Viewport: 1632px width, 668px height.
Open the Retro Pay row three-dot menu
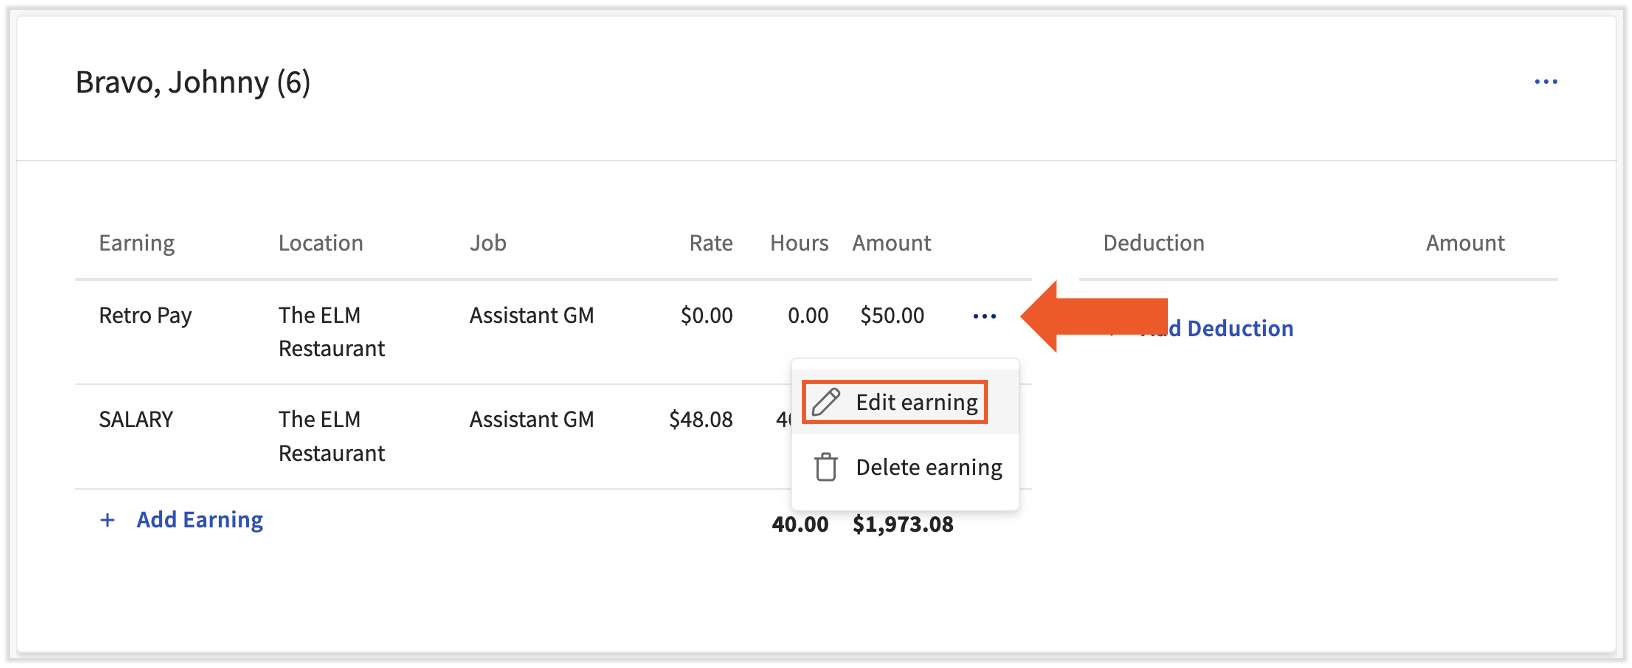(x=984, y=316)
